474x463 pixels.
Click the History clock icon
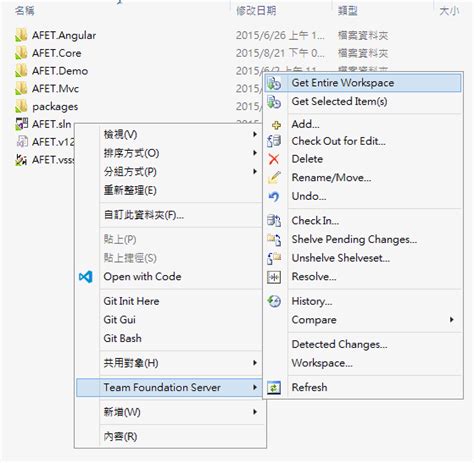pyautogui.click(x=274, y=301)
